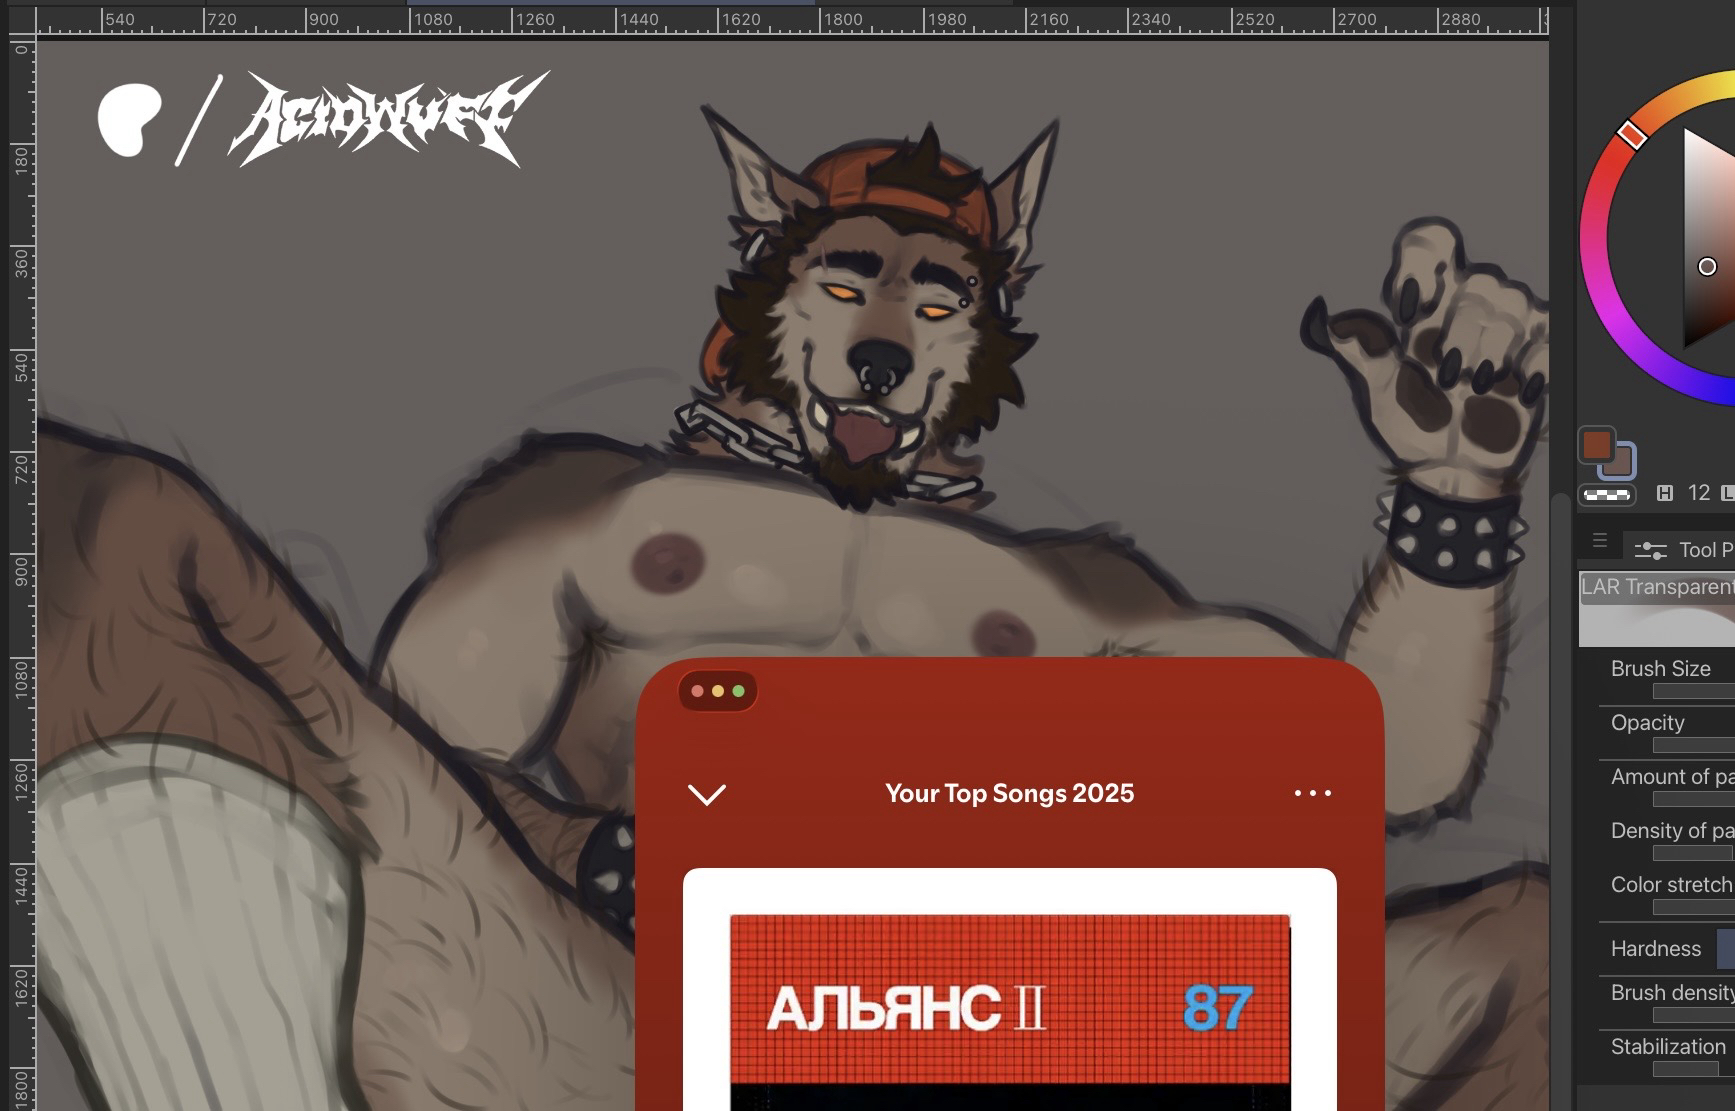Click the Brush density slider
Image resolution: width=1735 pixels, height=1111 pixels.
tap(1693, 1015)
